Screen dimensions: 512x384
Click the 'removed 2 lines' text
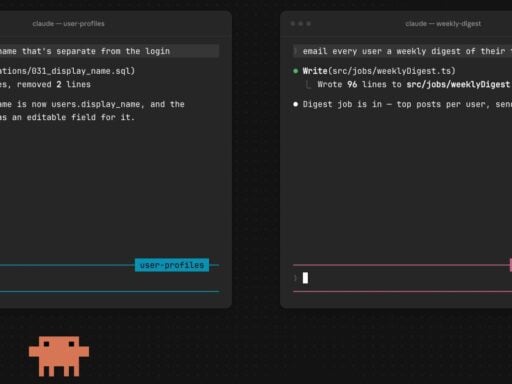(x=54, y=84)
